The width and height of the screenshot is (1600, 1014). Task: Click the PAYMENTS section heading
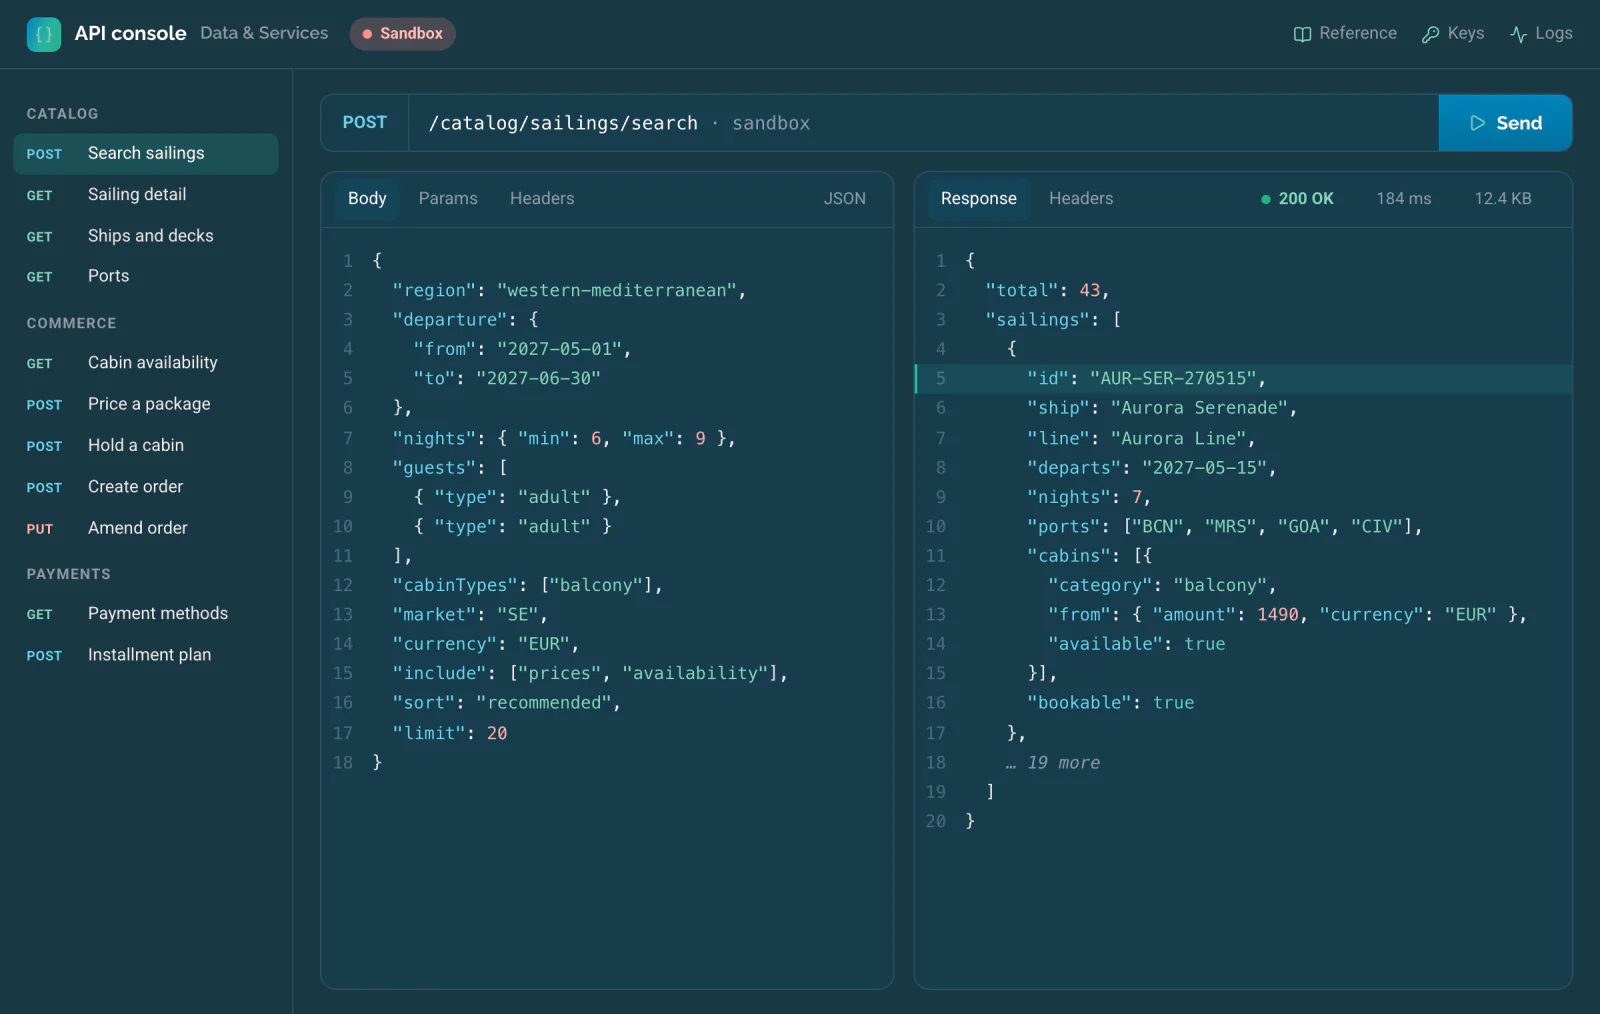coord(68,574)
